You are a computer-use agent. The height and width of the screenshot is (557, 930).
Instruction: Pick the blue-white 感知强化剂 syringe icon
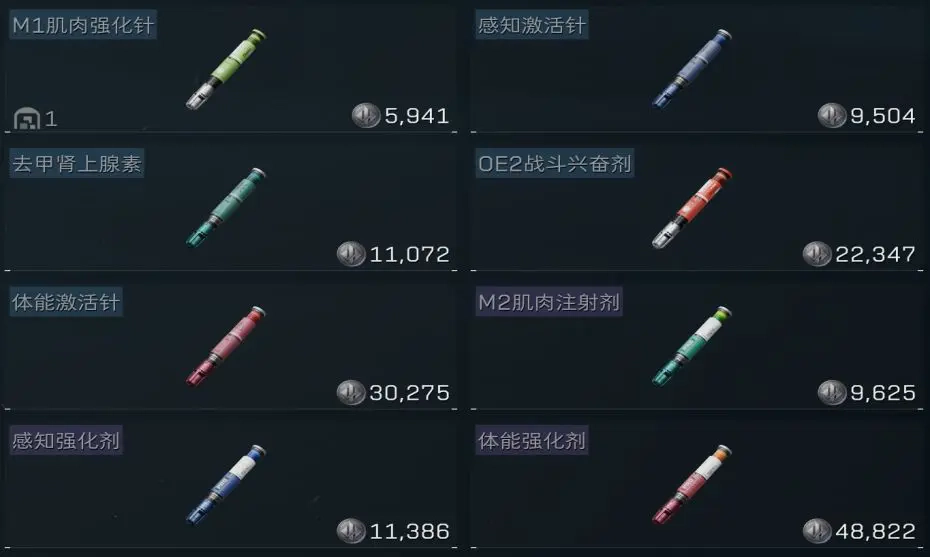(x=226, y=485)
